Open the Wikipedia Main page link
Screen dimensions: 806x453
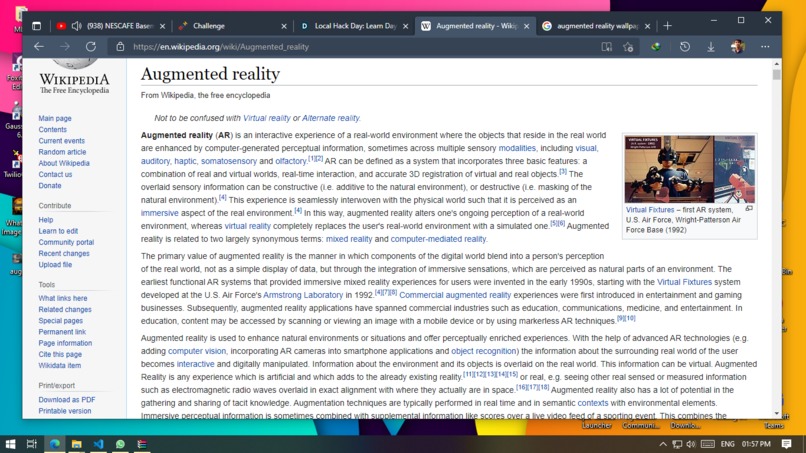55,118
